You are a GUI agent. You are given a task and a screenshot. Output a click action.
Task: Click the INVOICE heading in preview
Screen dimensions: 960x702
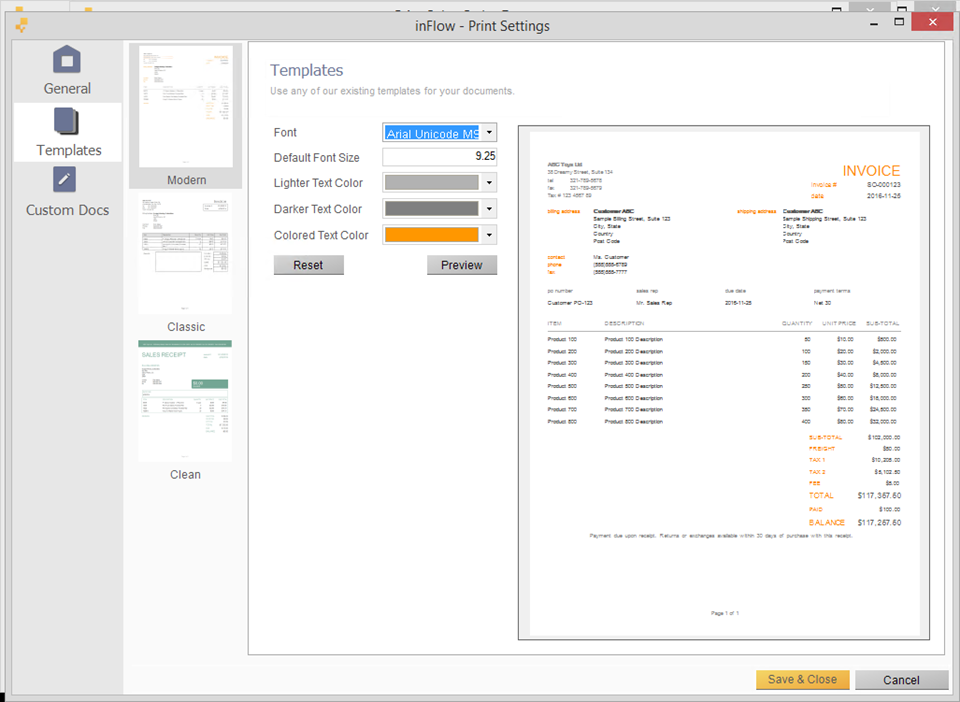(871, 171)
